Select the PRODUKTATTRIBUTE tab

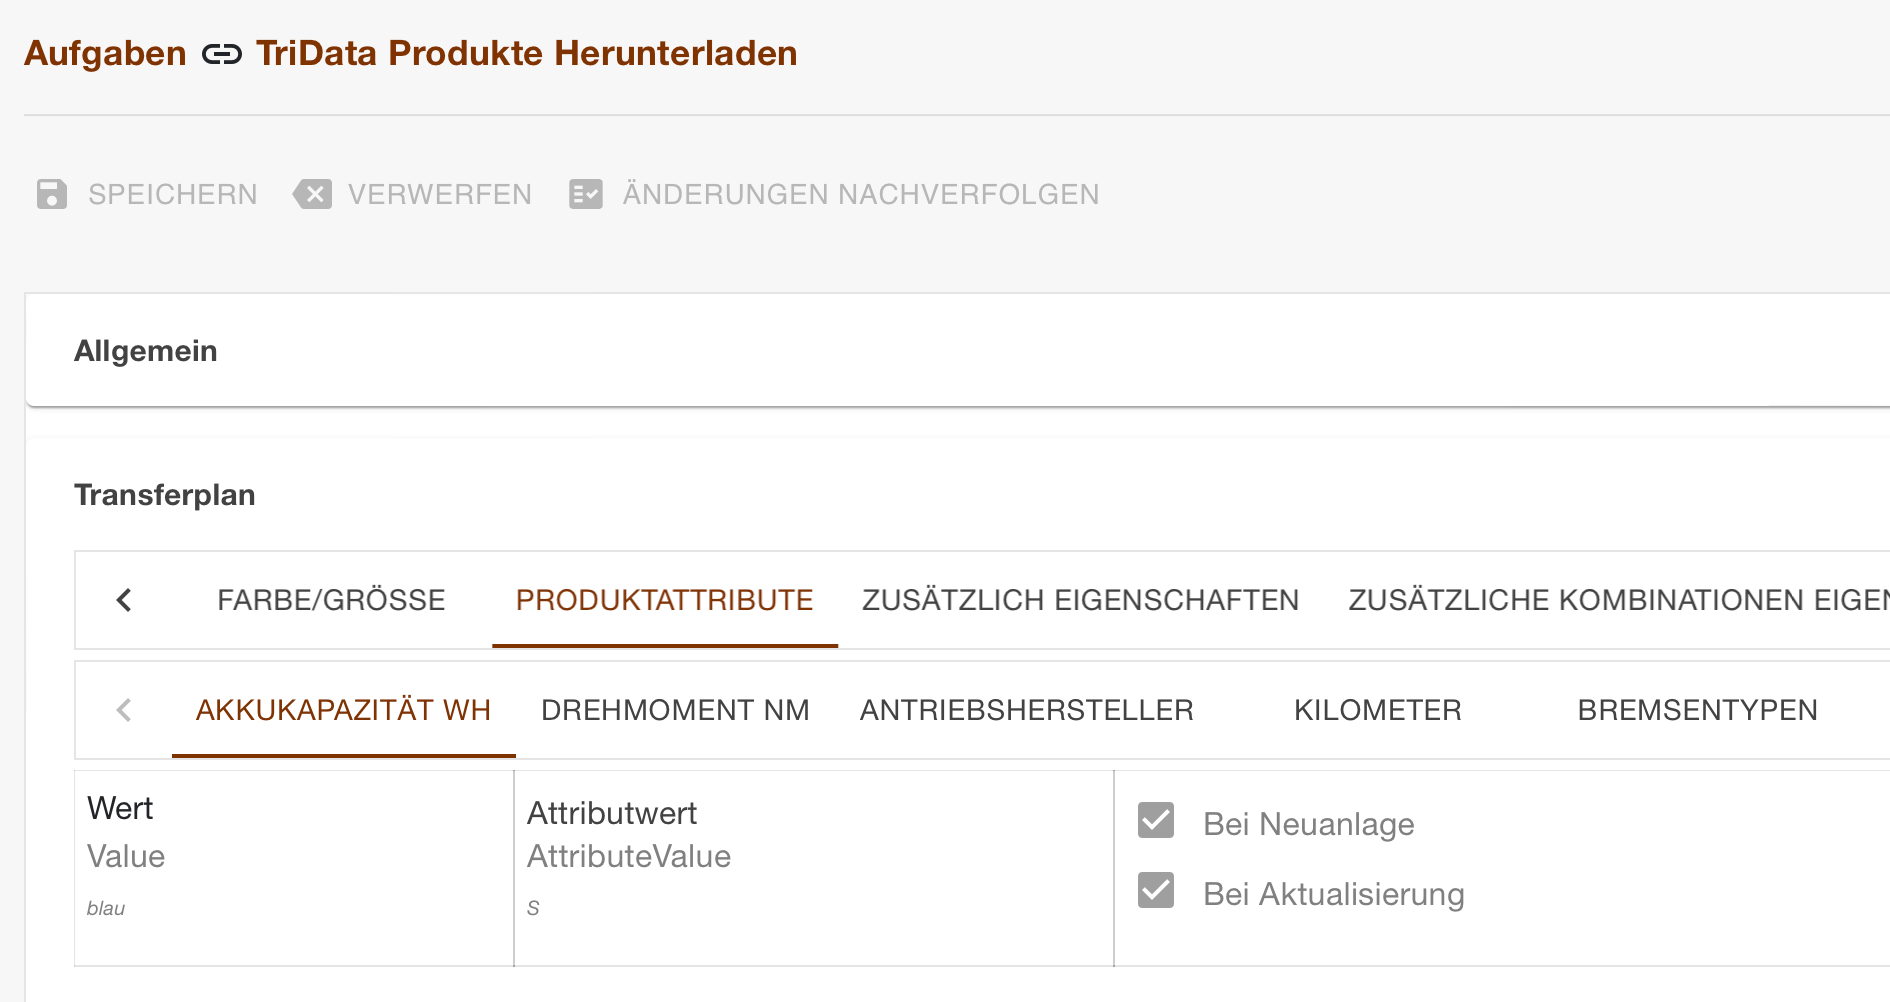point(665,600)
